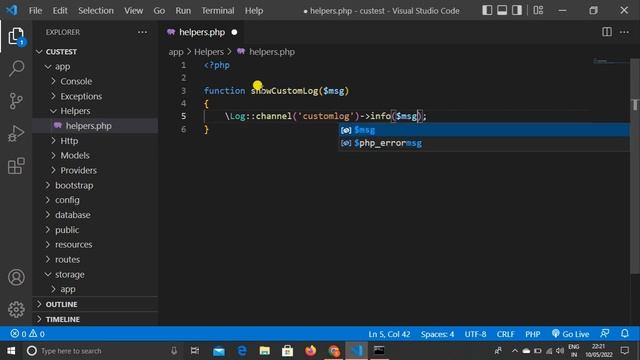Open the feedback icon in status bar

pos(605,334)
